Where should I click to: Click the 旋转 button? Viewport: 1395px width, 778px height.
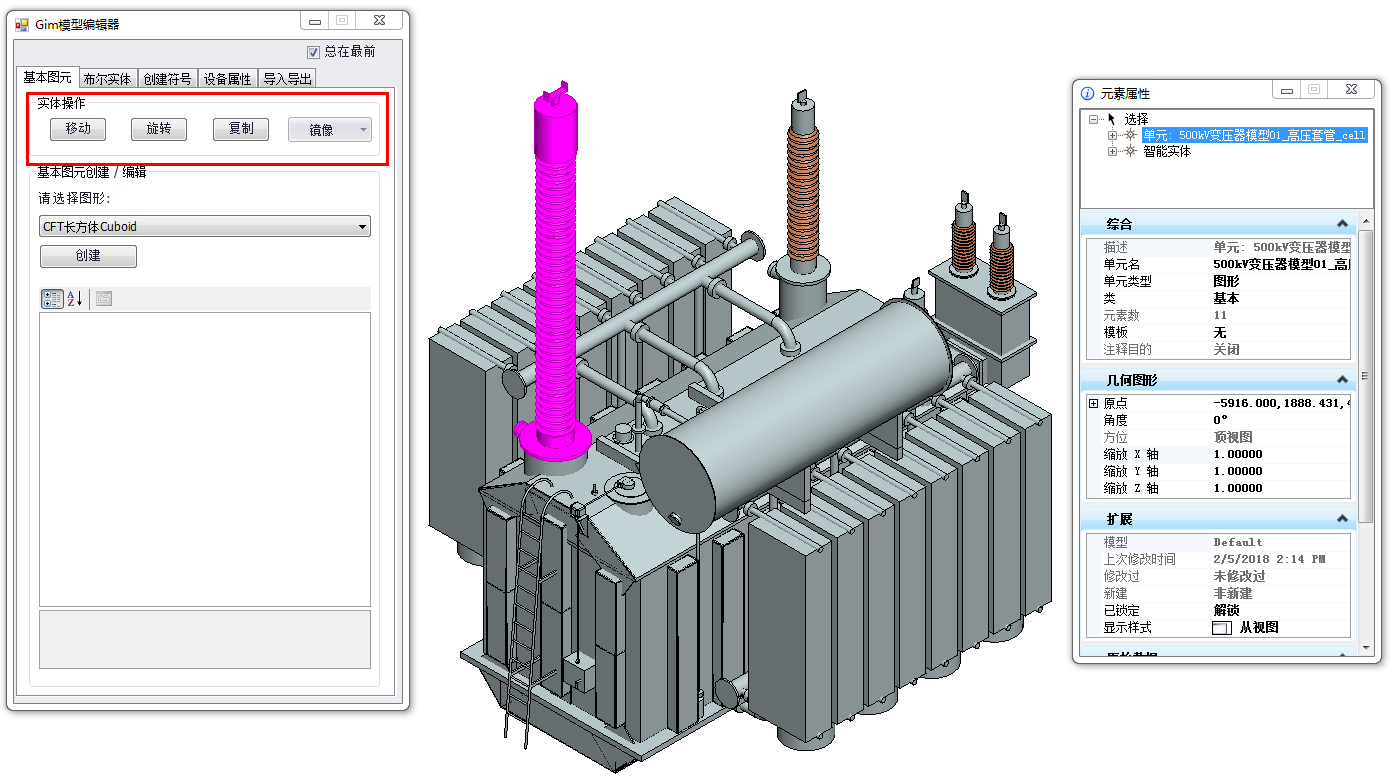pos(159,129)
